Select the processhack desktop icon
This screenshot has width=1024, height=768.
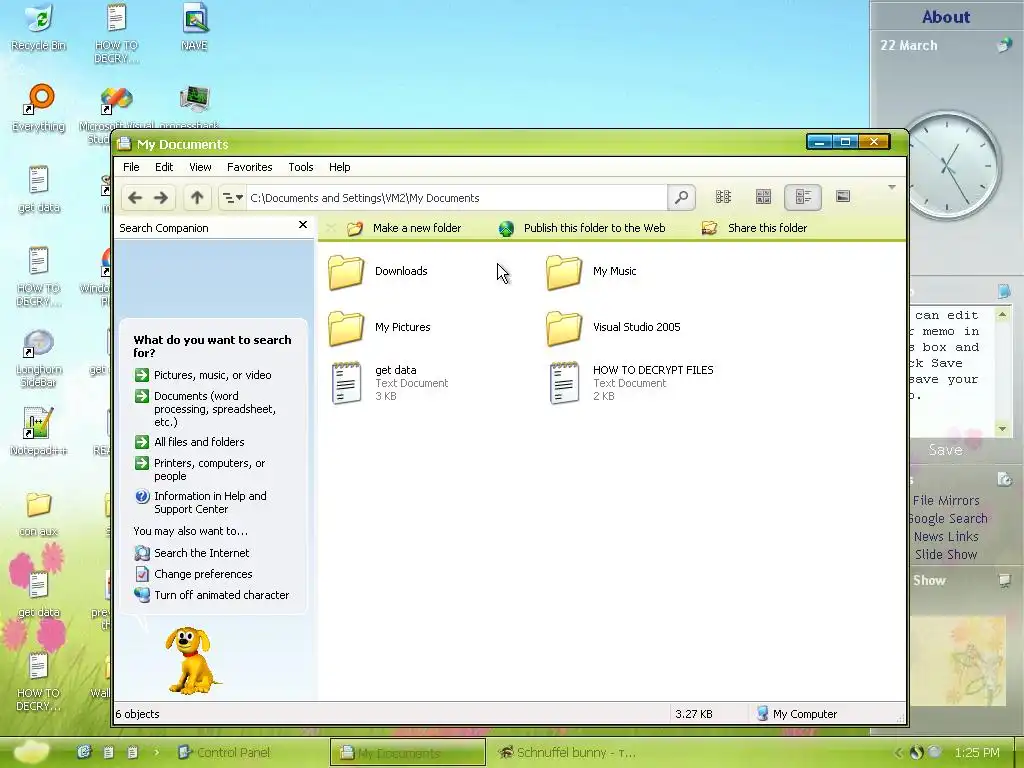click(x=193, y=108)
